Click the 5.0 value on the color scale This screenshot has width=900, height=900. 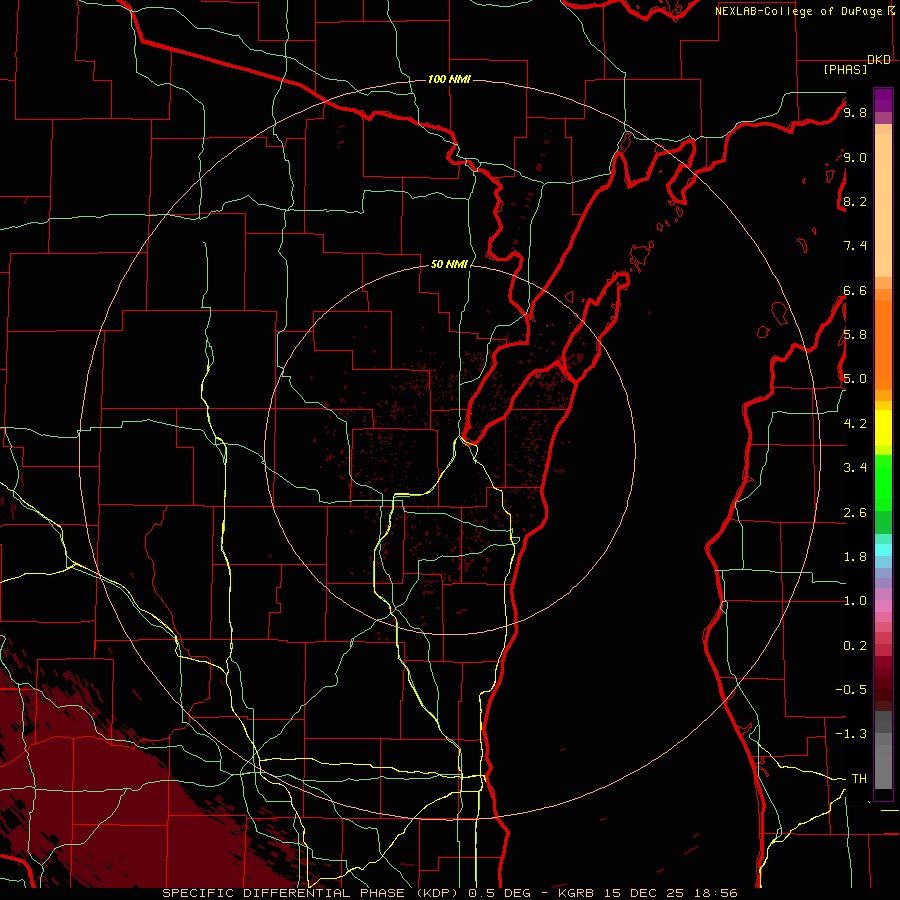click(855, 379)
